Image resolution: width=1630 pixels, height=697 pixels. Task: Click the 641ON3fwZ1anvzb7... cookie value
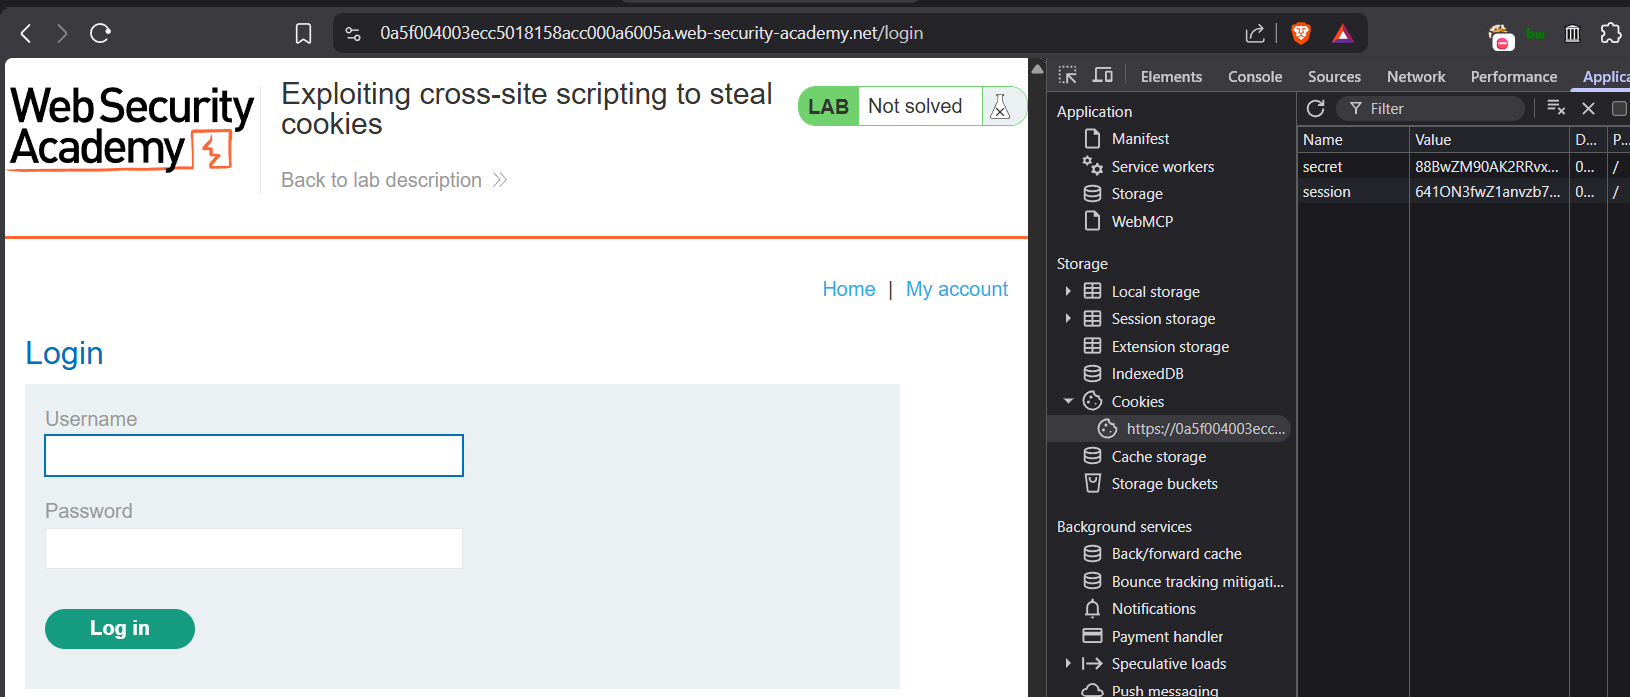[x=1487, y=191]
